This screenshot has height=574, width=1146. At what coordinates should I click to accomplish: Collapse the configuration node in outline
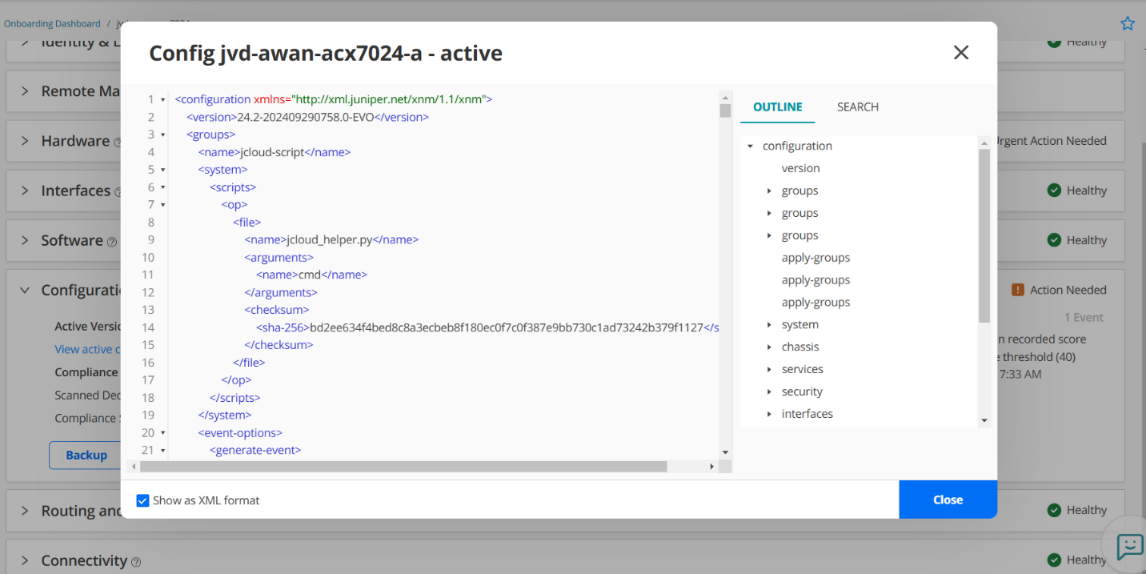[750, 146]
